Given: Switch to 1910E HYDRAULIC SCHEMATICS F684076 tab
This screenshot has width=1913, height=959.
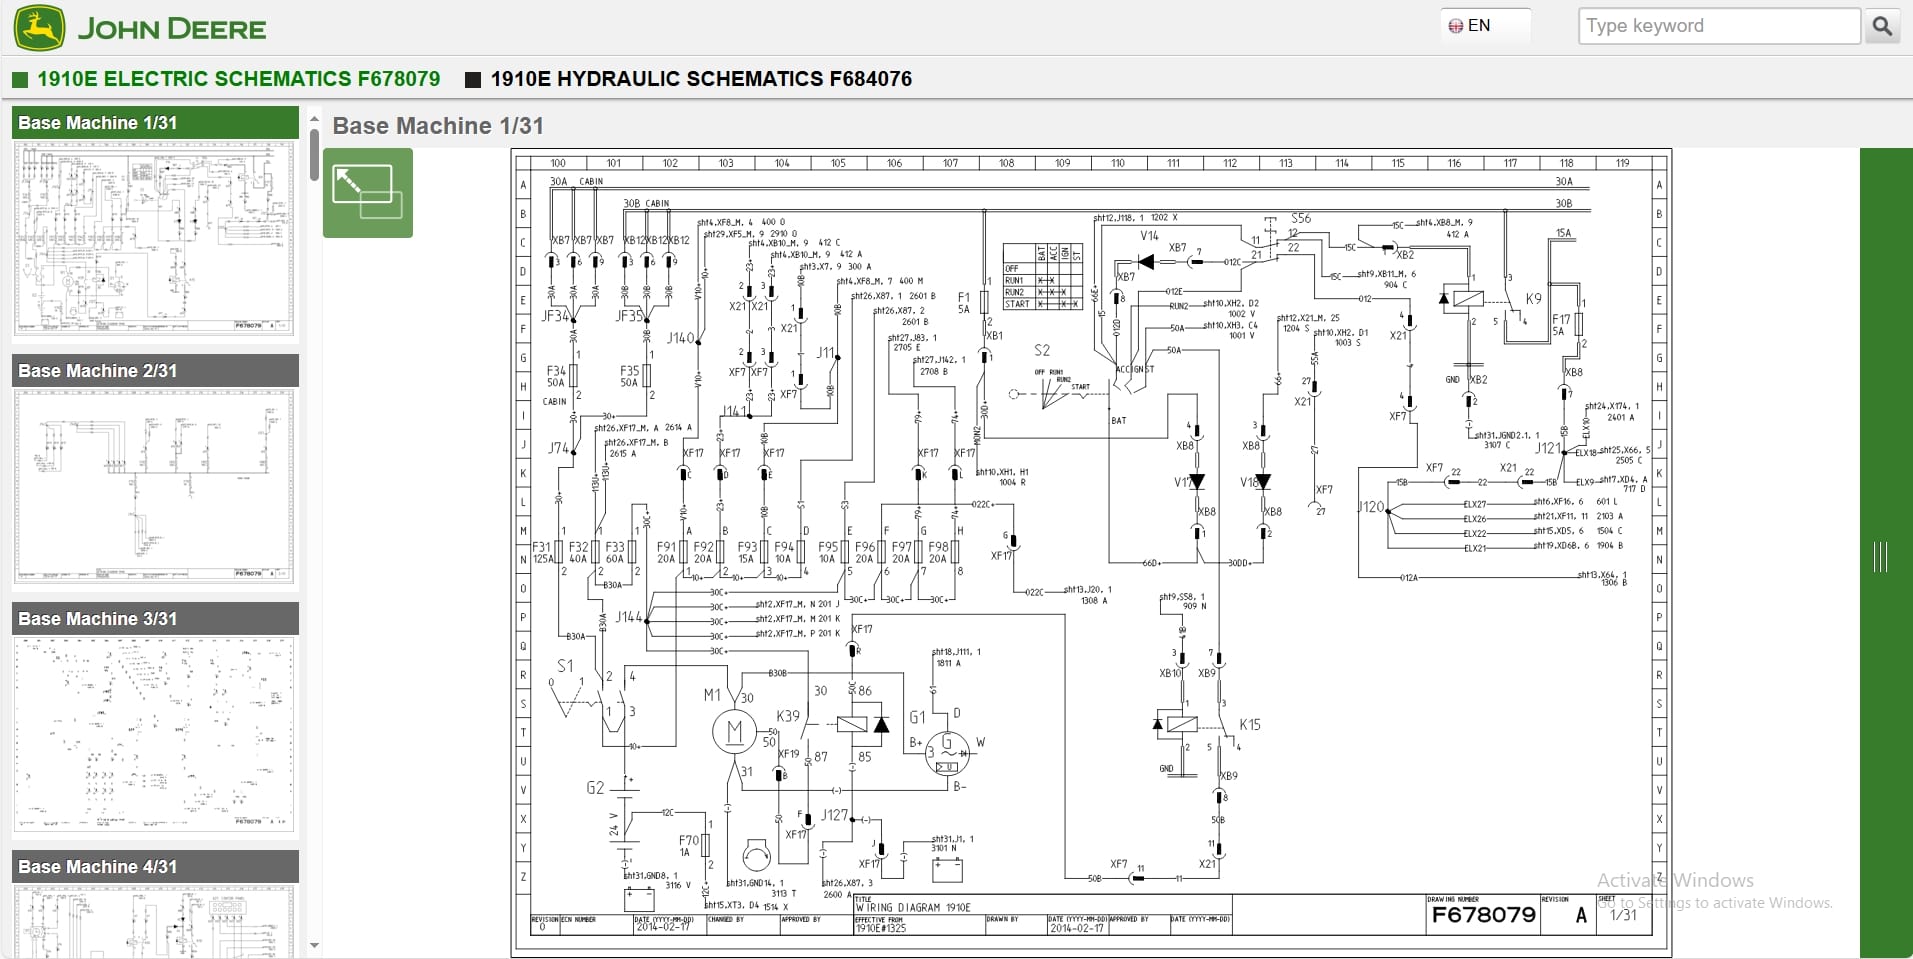Looking at the screenshot, I should point(700,79).
